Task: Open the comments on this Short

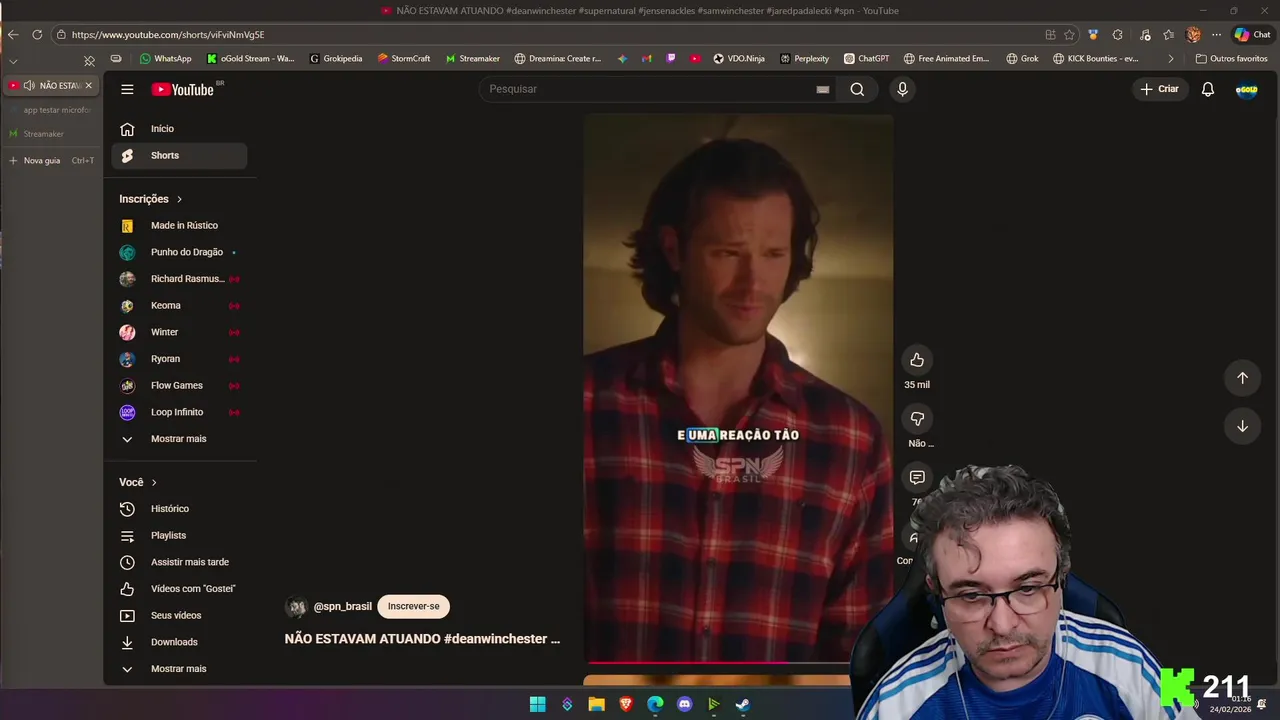Action: [x=917, y=477]
